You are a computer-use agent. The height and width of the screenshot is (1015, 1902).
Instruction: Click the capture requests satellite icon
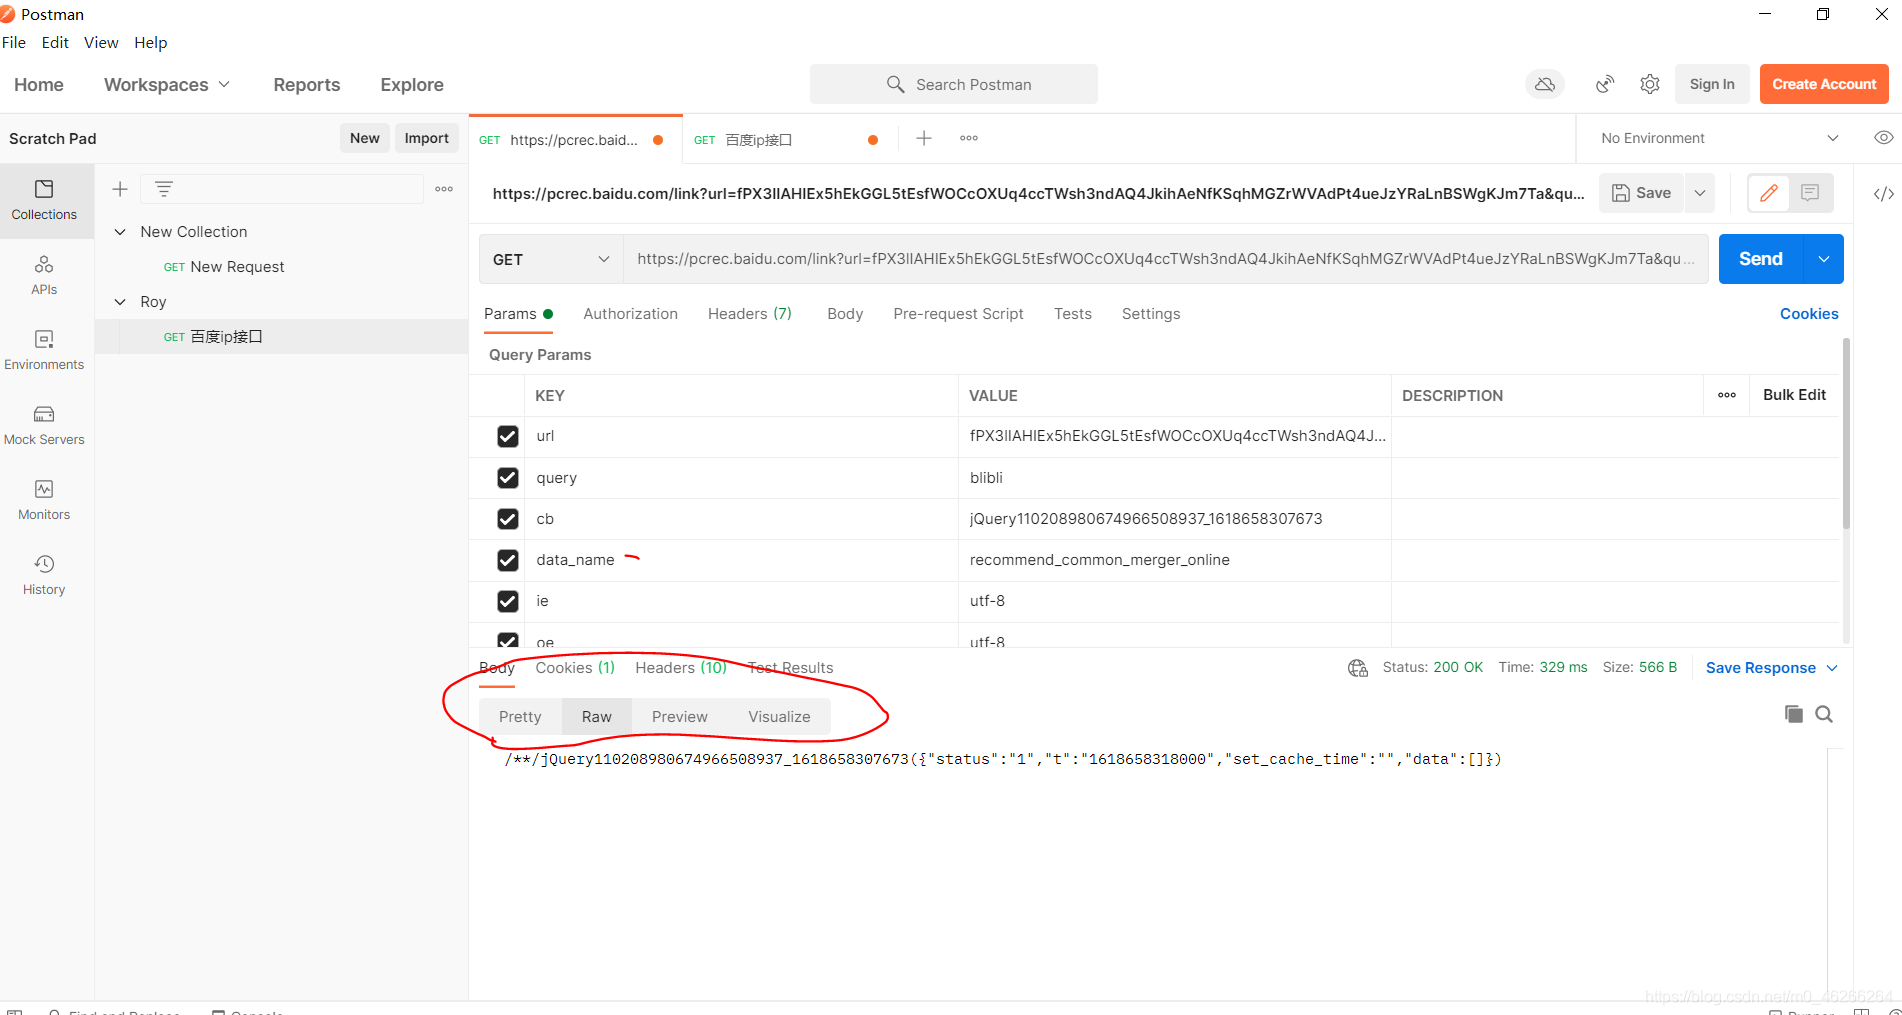point(1605,84)
